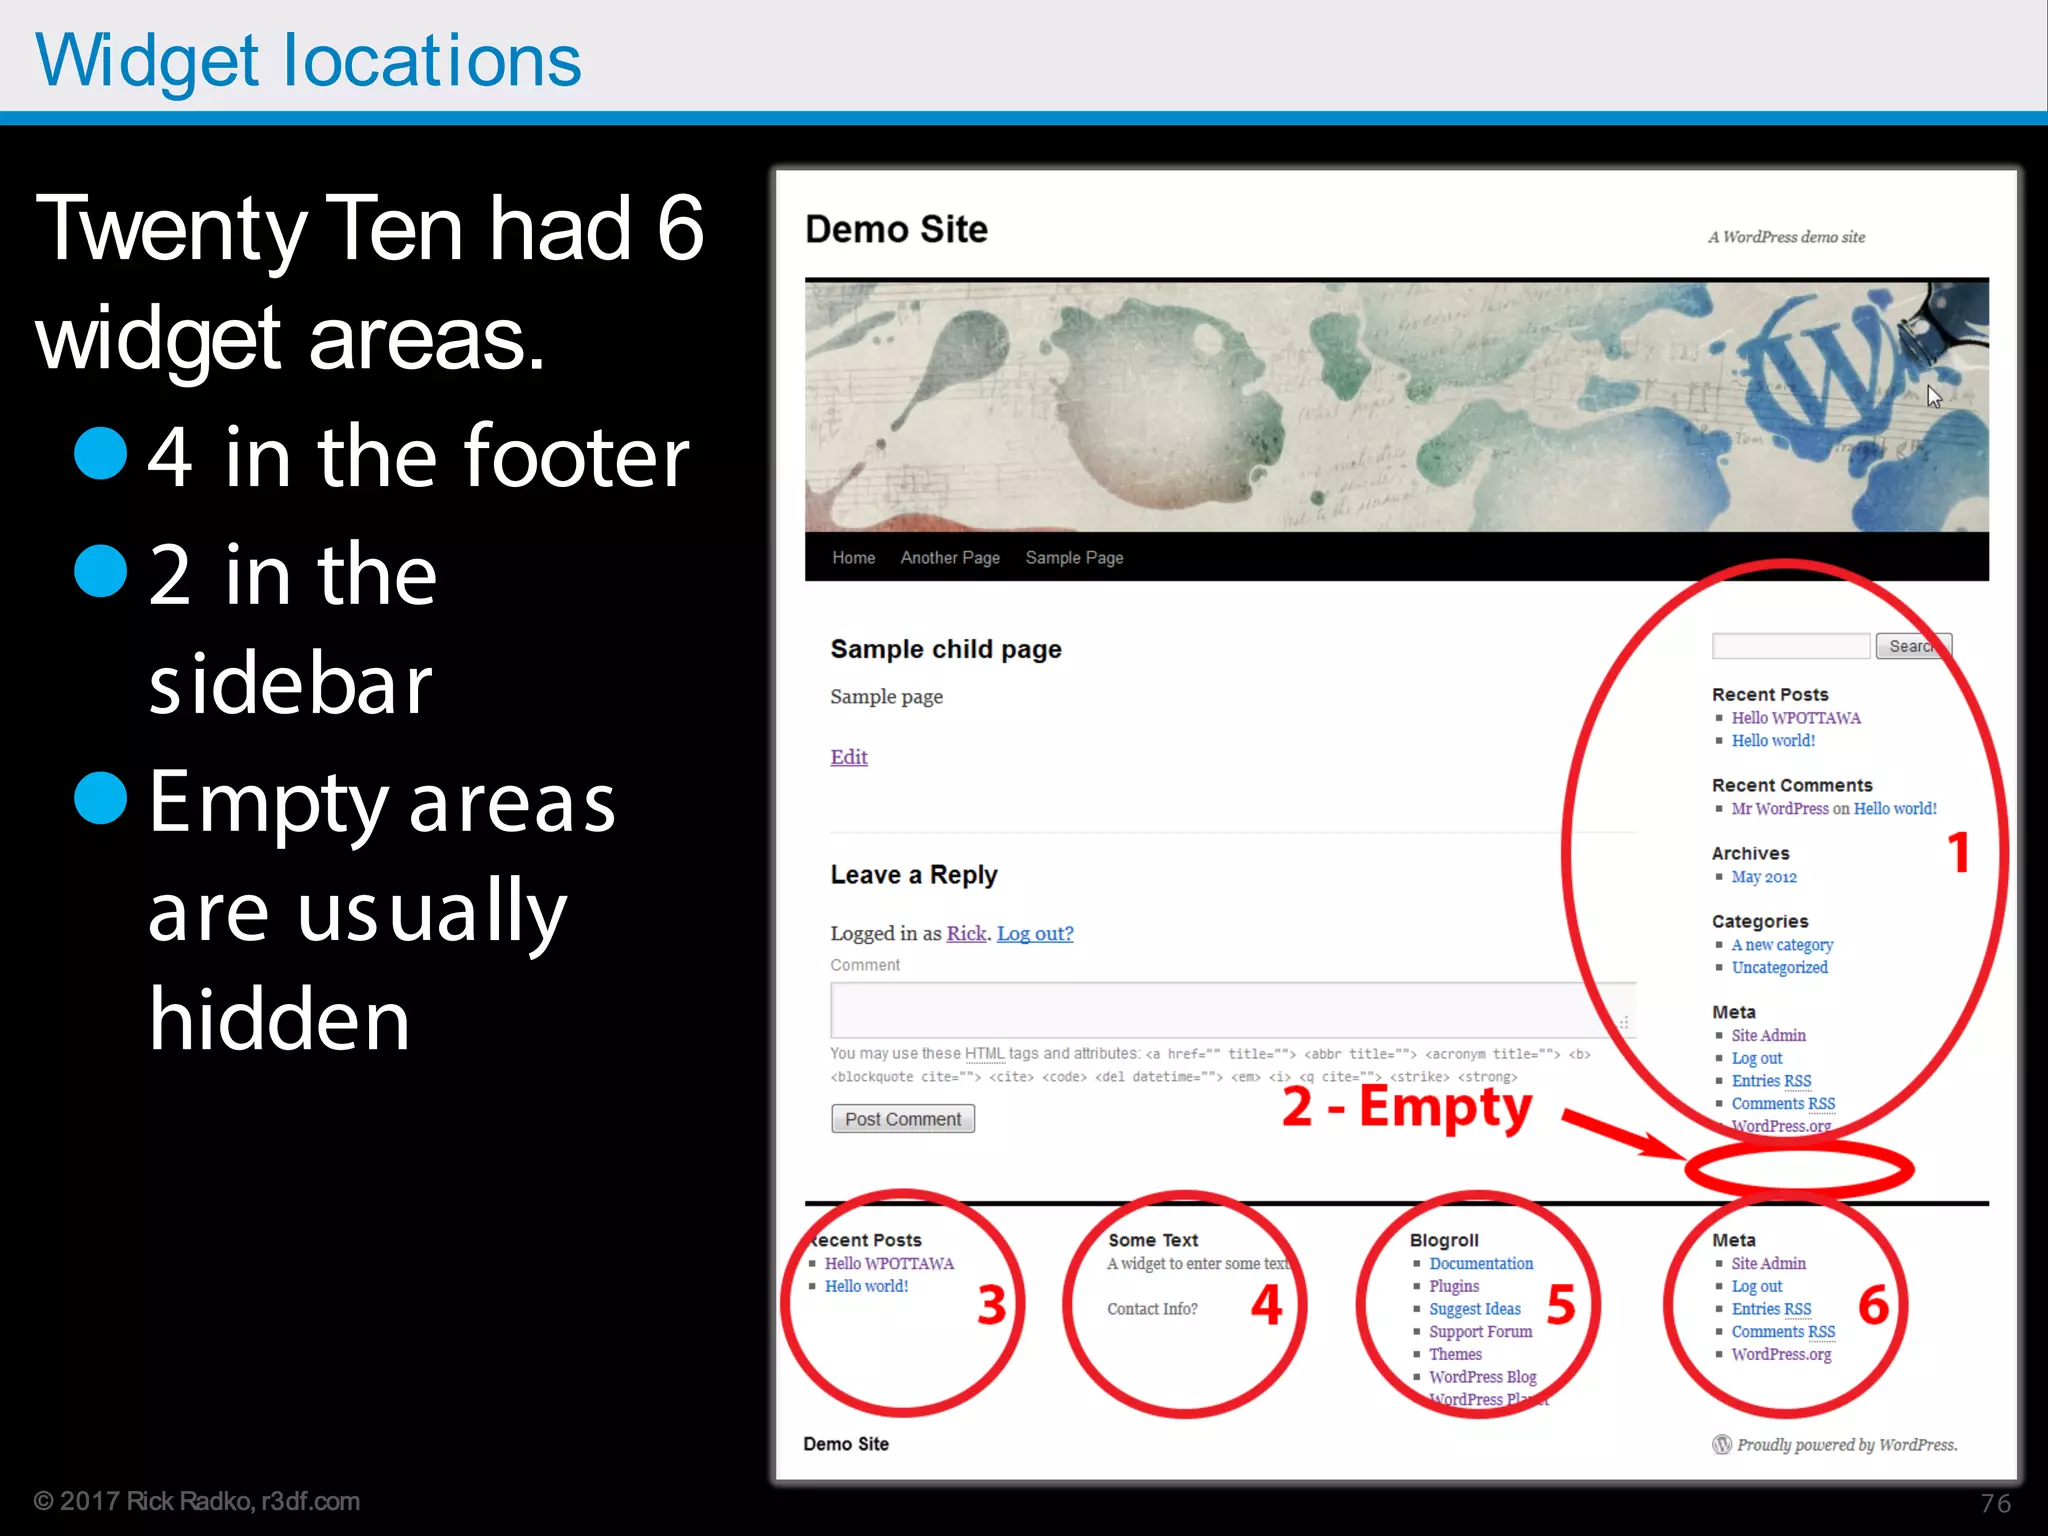Image resolution: width=2048 pixels, height=1536 pixels.
Task: Click the Edit link under Sample page
Action: [848, 757]
